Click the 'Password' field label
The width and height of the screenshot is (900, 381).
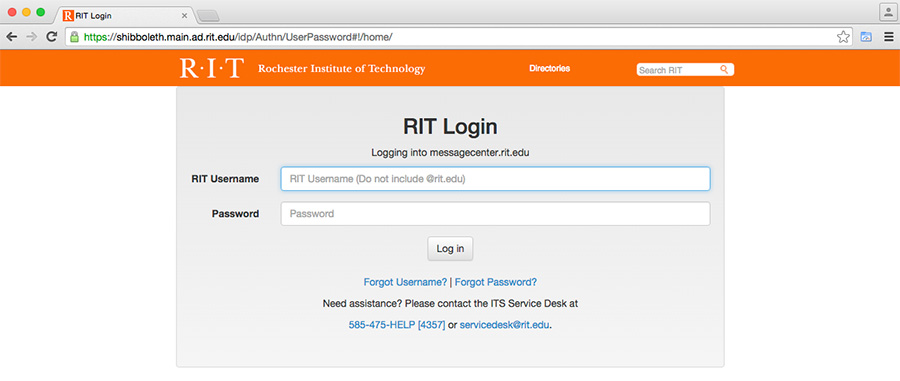235,213
